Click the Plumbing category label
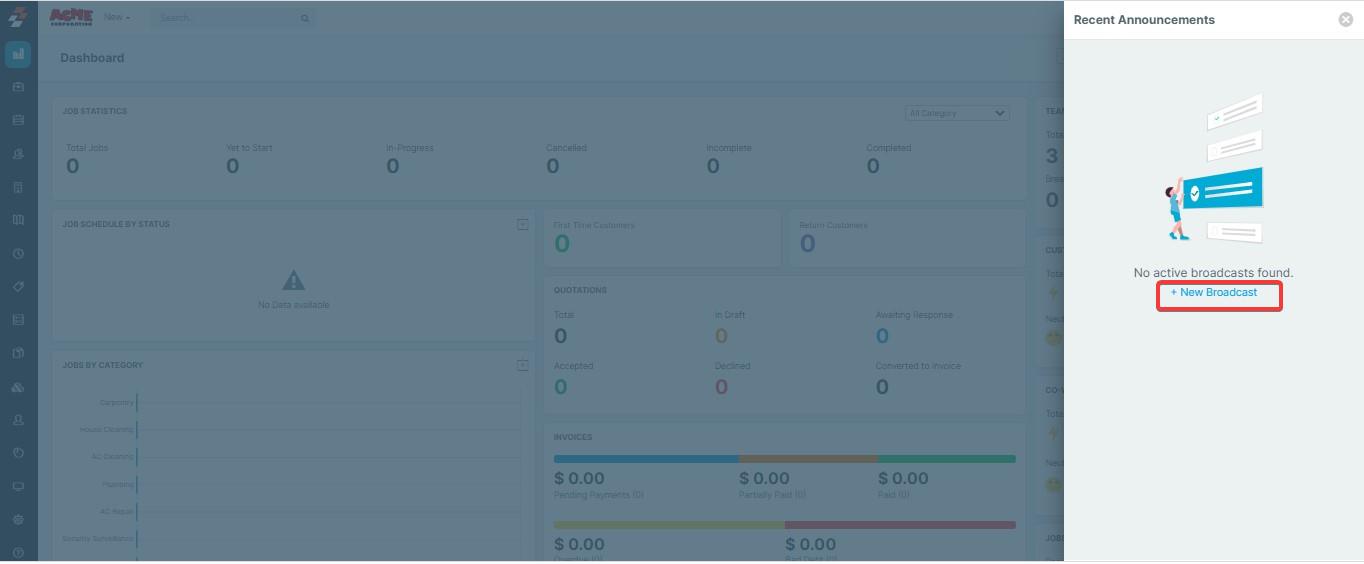The image size is (1364, 564). (x=117, y=484)
